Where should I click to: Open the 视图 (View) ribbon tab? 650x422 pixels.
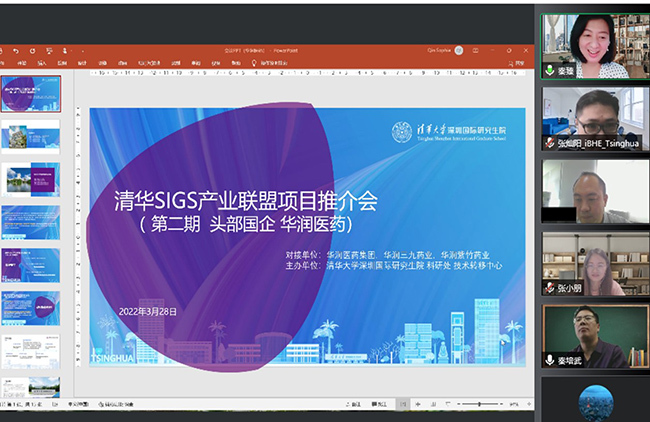216,63
